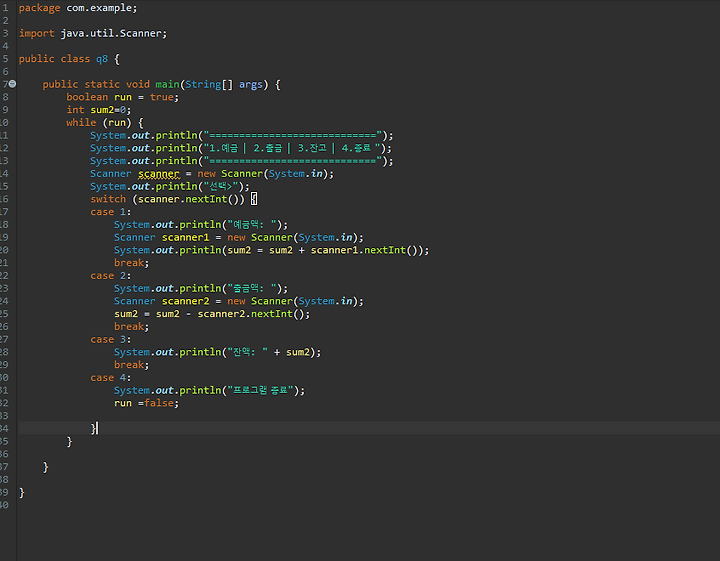The image size is (720, 561).
Task: Click 'String' parameter type in main
Action: pyautogui.click(x=203, y=84)
